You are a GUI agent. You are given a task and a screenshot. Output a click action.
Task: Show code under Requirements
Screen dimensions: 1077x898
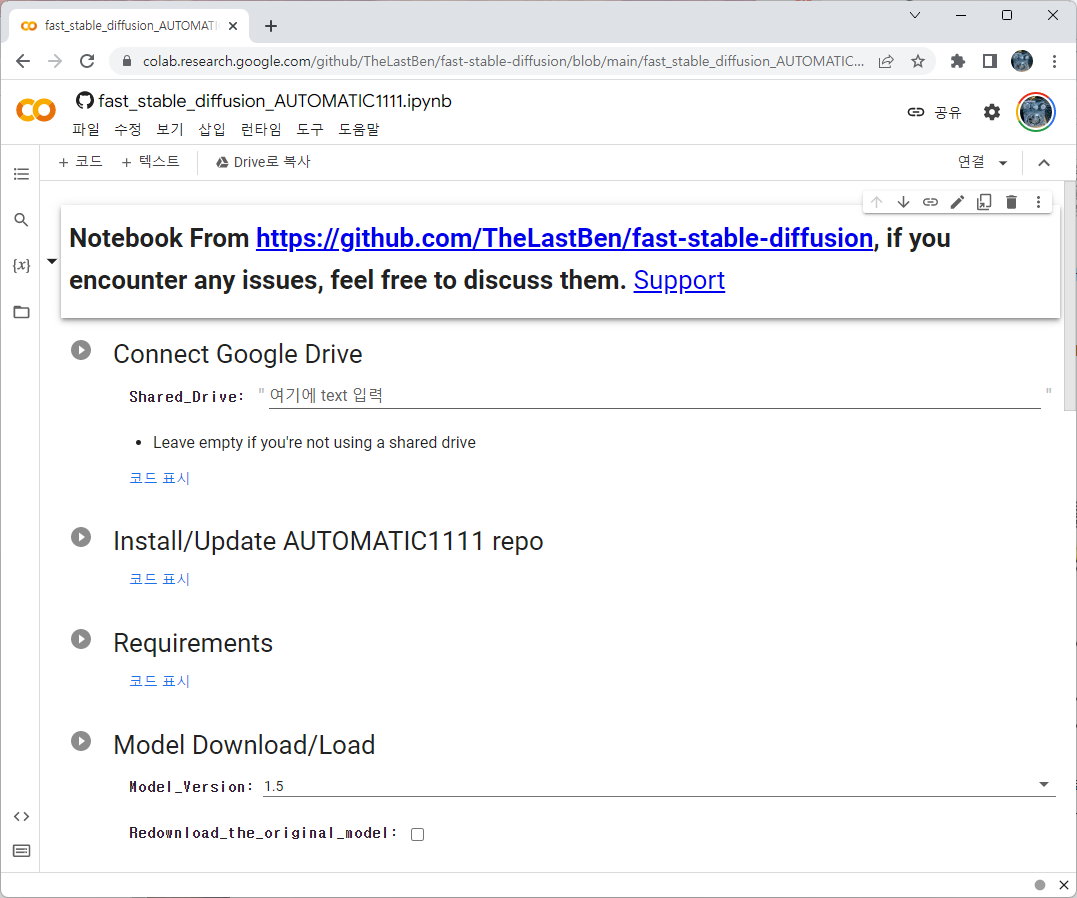159,681
